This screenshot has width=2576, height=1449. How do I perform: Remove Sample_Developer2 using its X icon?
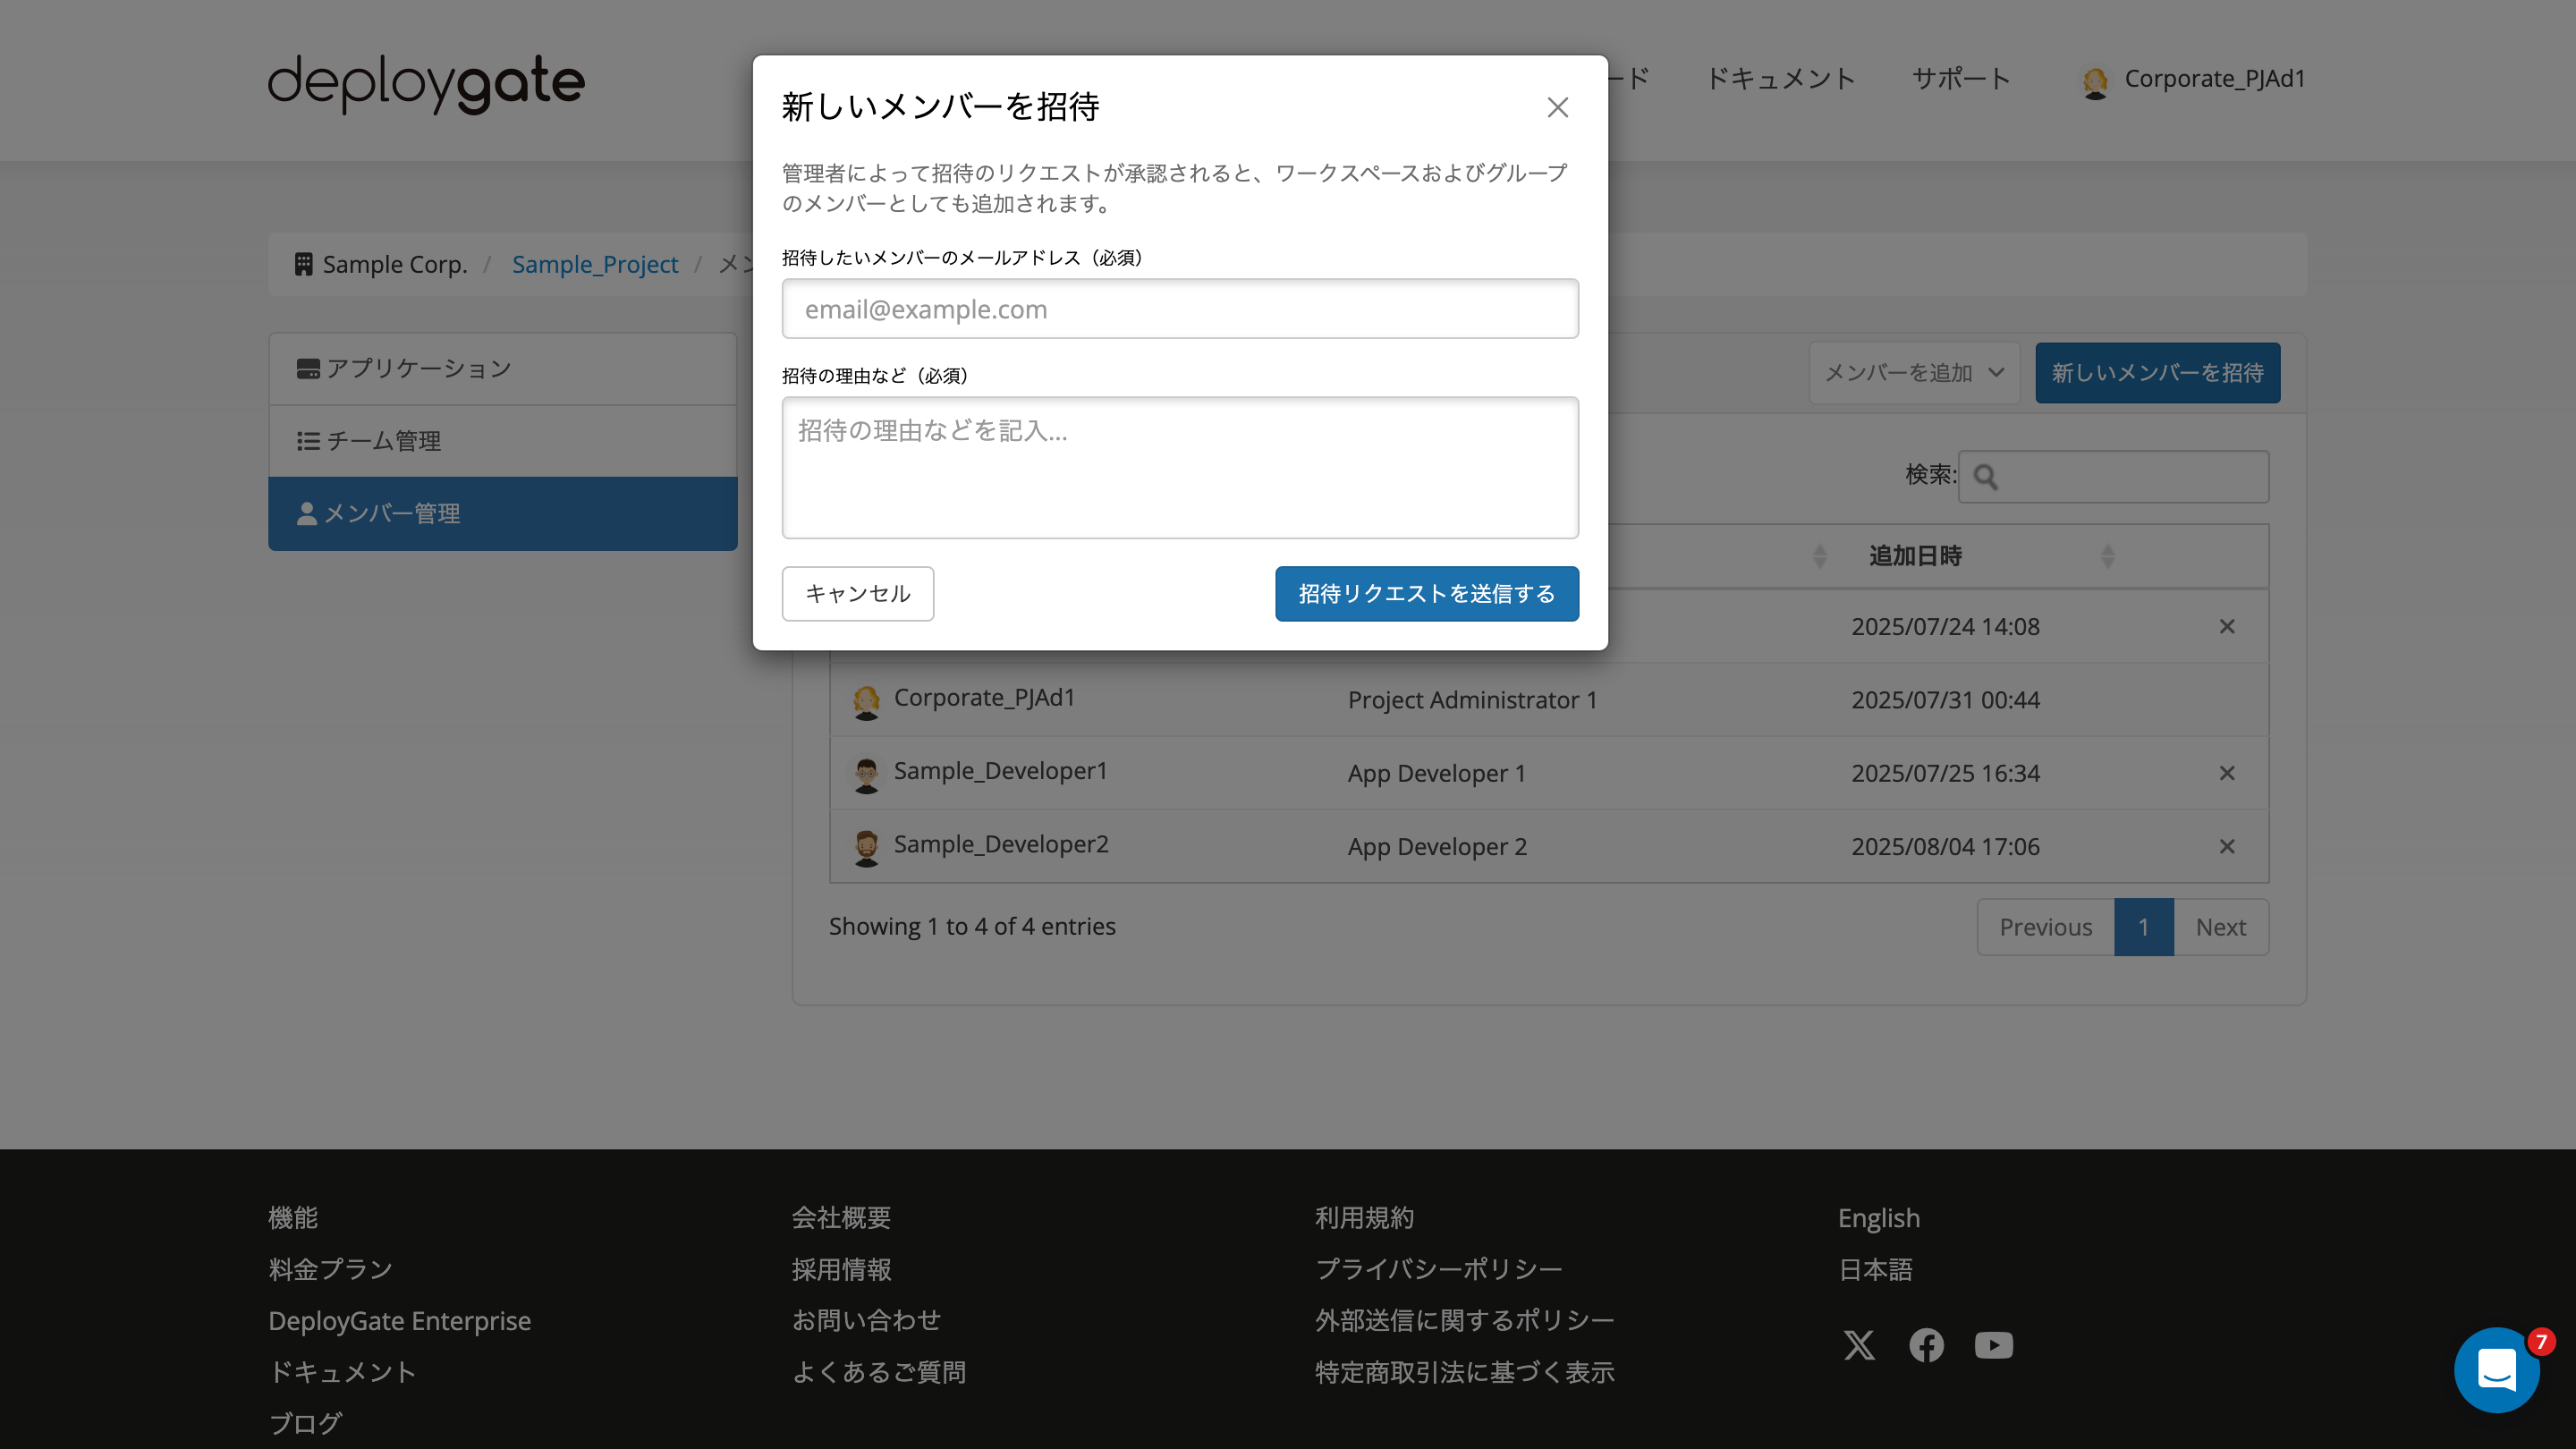(2228, 846)
